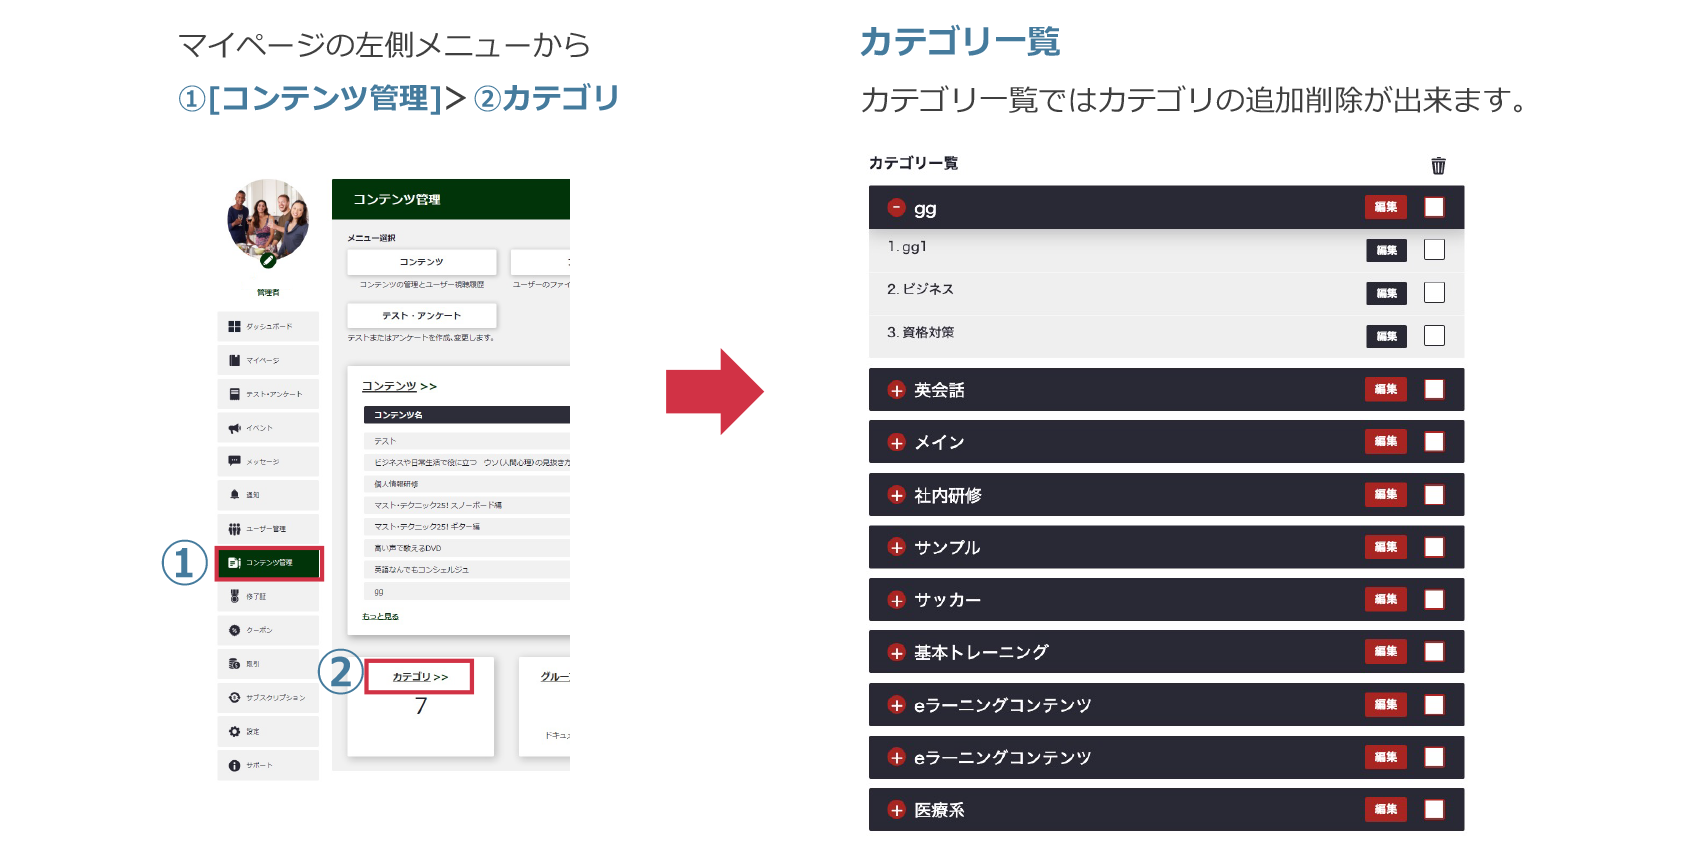Click マスト・テクニック25! ギター編 content row
This screenshot has height=844, width=1706.
pyautogui.click(x=466, y=527)
